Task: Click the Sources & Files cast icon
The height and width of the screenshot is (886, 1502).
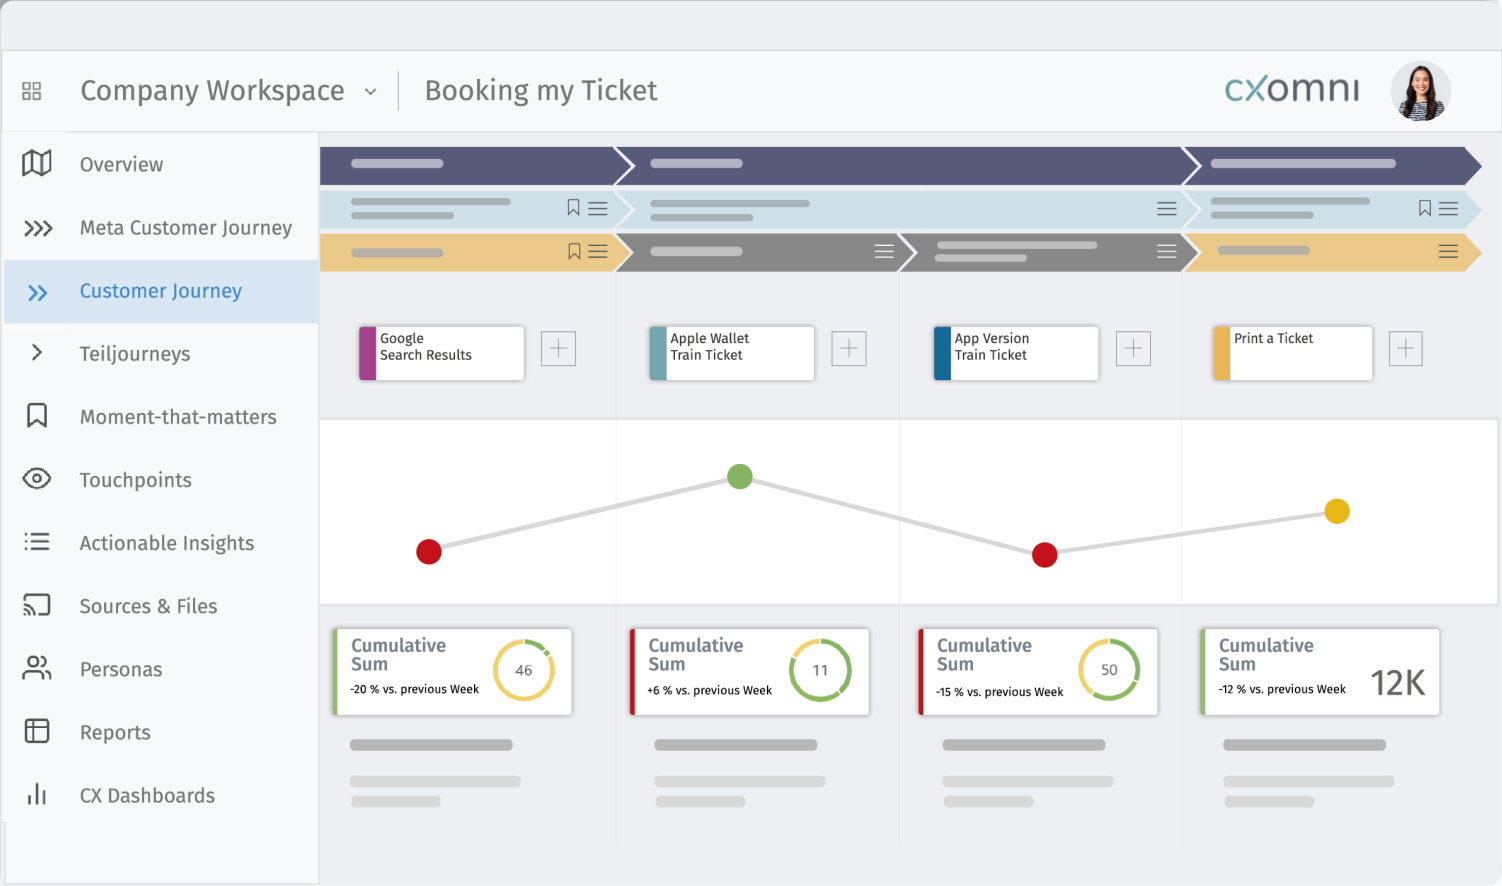Action: [x=37, y=605]
